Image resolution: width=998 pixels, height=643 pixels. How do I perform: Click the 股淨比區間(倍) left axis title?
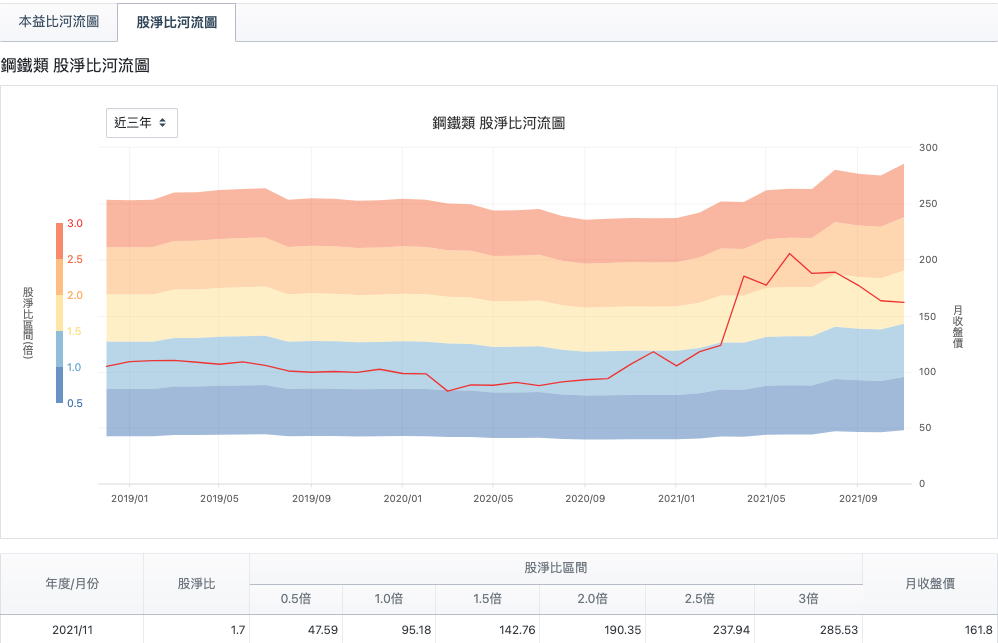pos(28,323)
